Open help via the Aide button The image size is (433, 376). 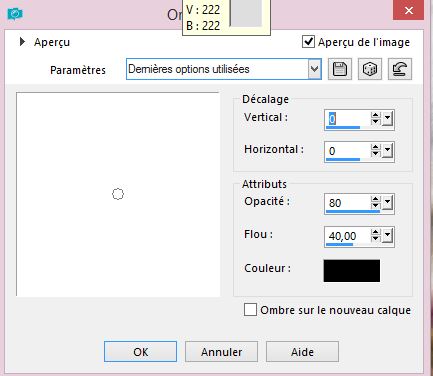pyautogui.click(x=302, y=352)
